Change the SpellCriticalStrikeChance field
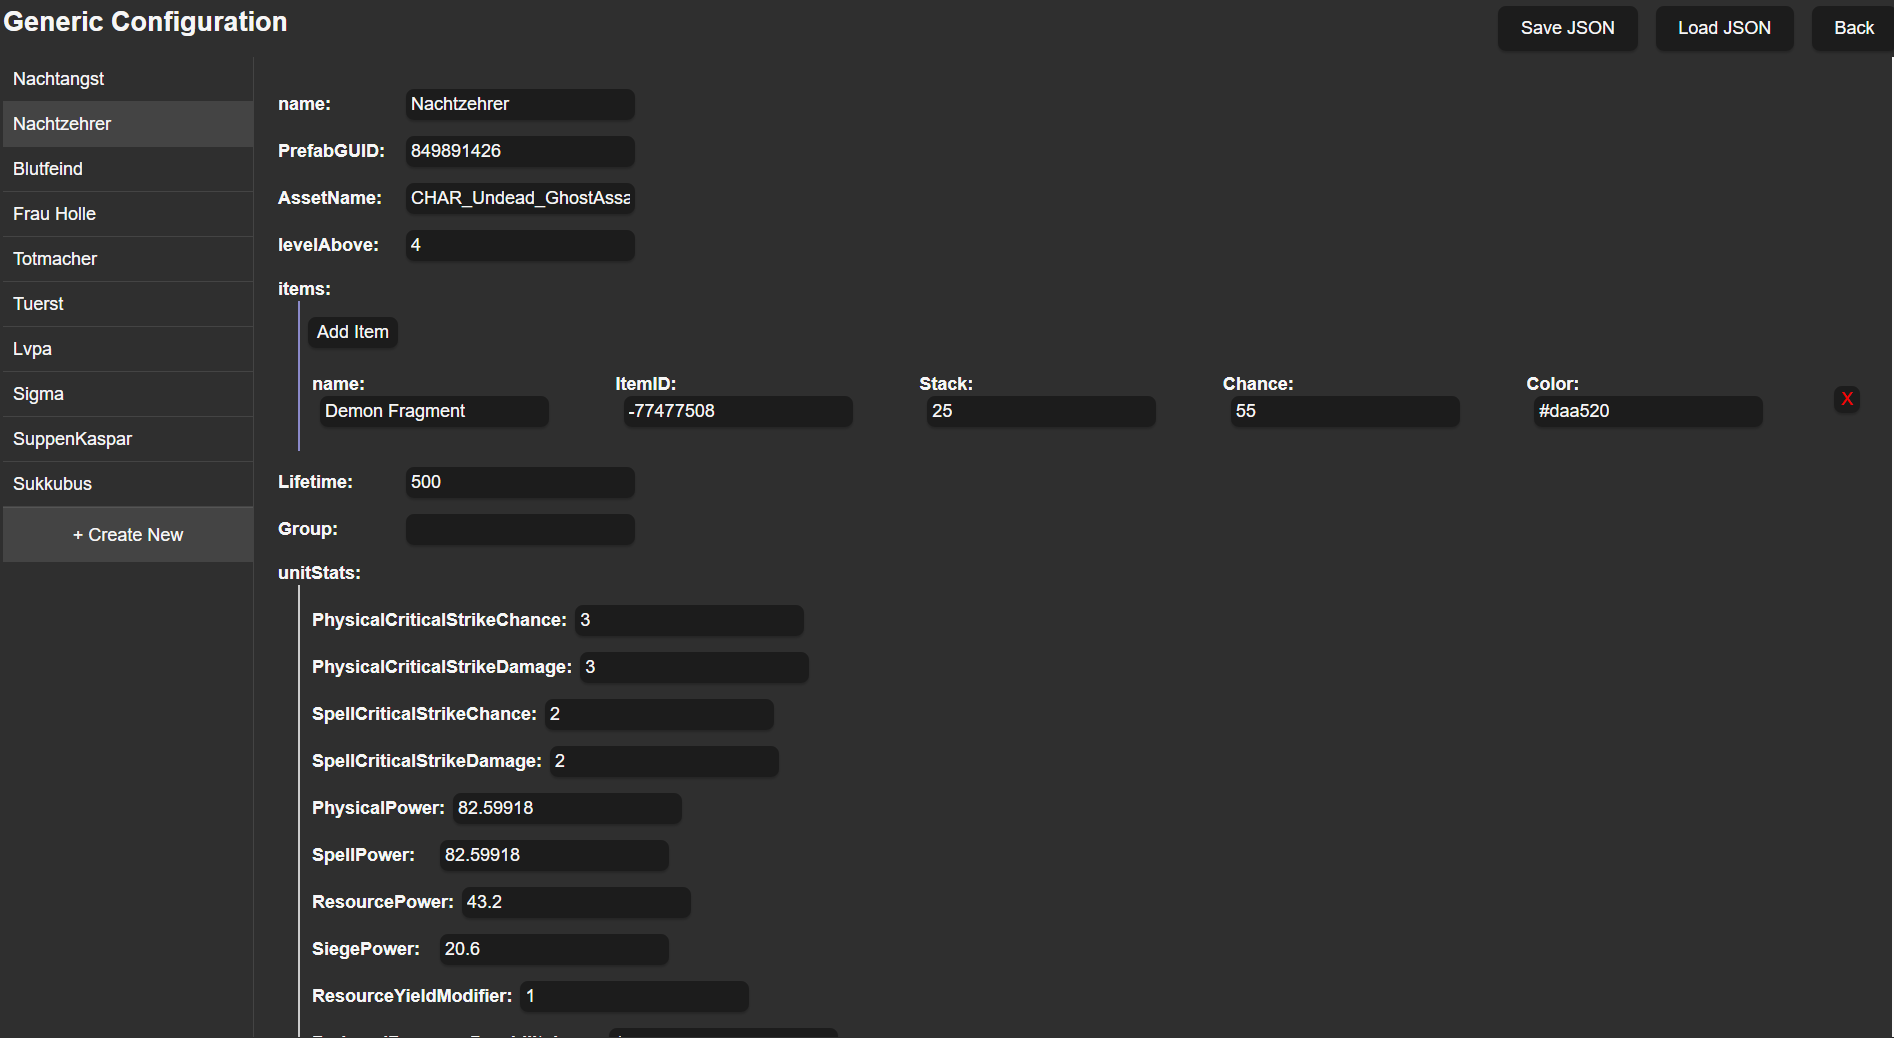This screenshot has height=1038, width=1894. pos(659,714)
